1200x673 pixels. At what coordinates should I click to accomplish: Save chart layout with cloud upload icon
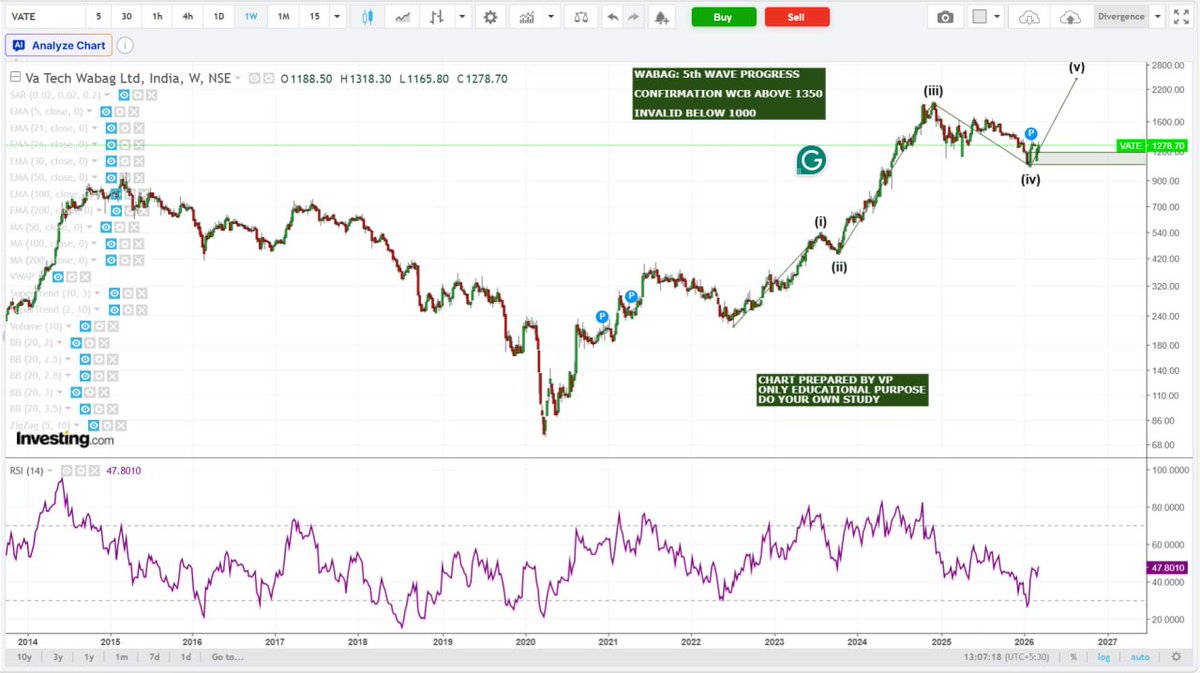tap(1069, 17)
